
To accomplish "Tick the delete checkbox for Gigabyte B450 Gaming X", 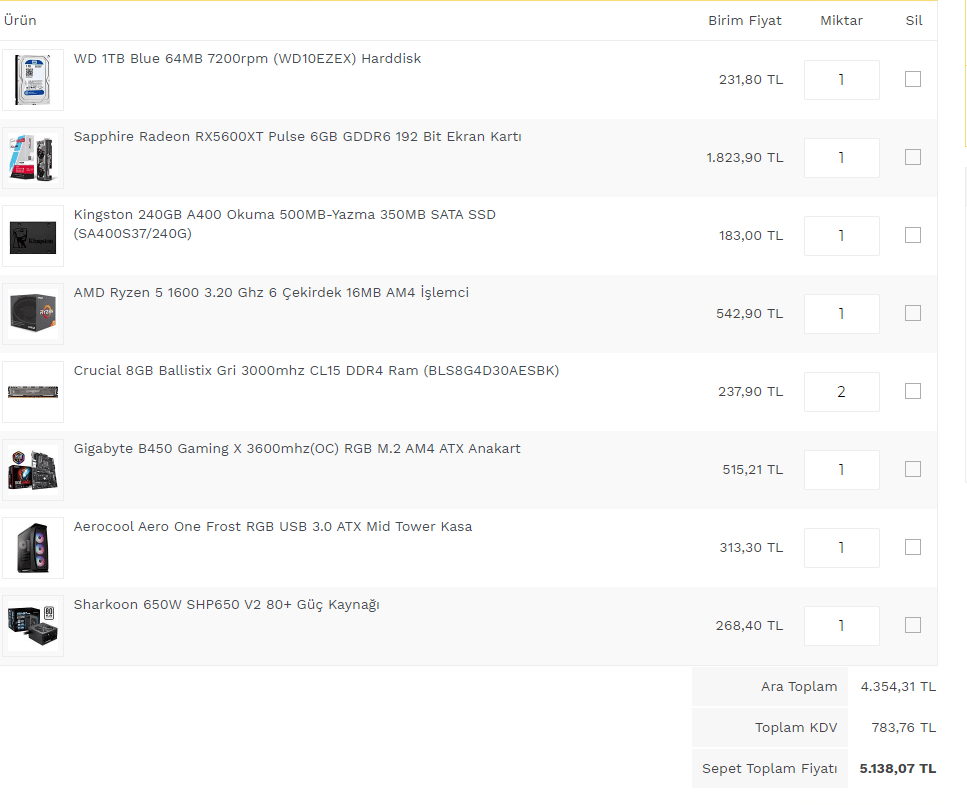I will point(913,469).
